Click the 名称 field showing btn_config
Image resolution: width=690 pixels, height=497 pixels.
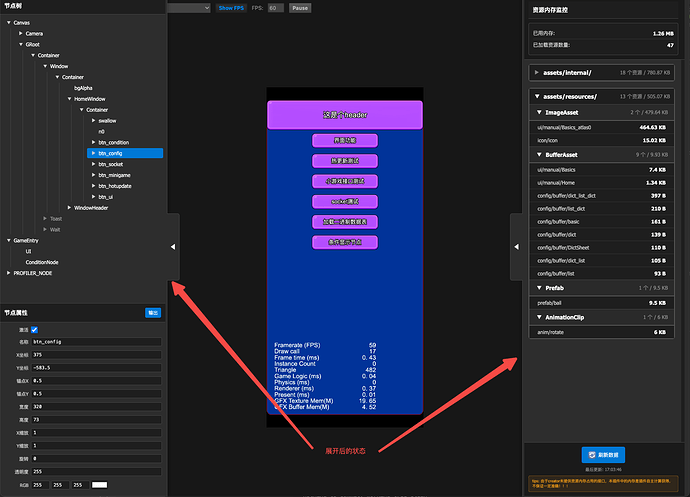[x=96, y=342]
